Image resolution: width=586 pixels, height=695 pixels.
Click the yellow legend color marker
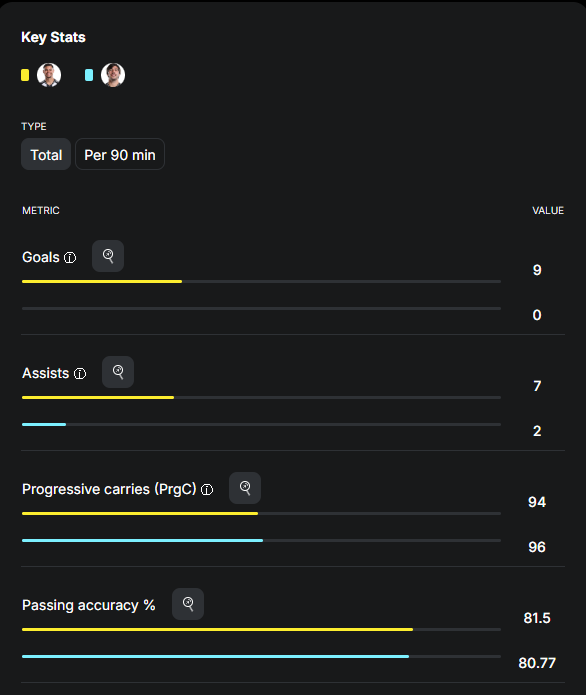[25, 75]
